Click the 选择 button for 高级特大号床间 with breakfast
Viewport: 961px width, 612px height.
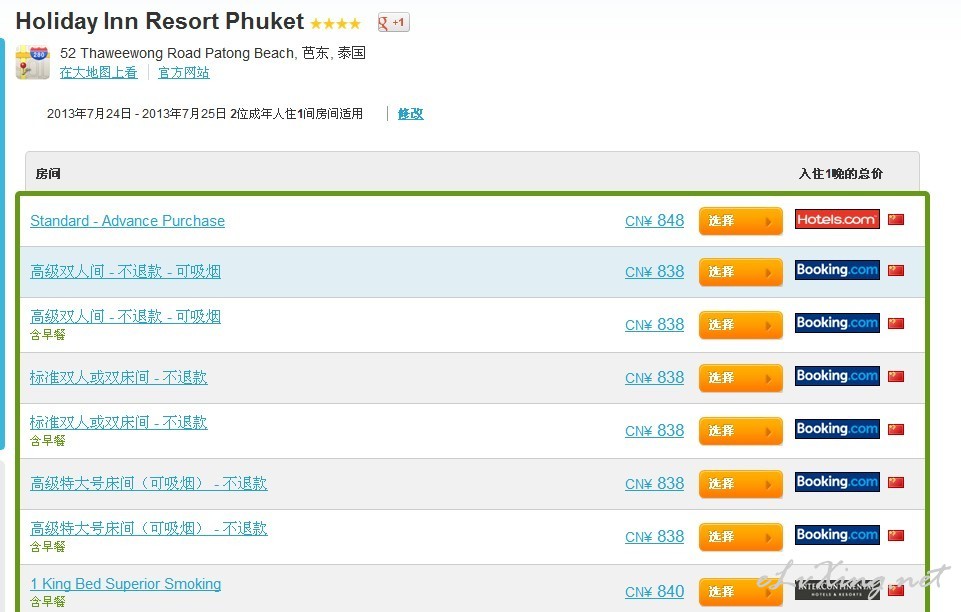pos(740,537)
